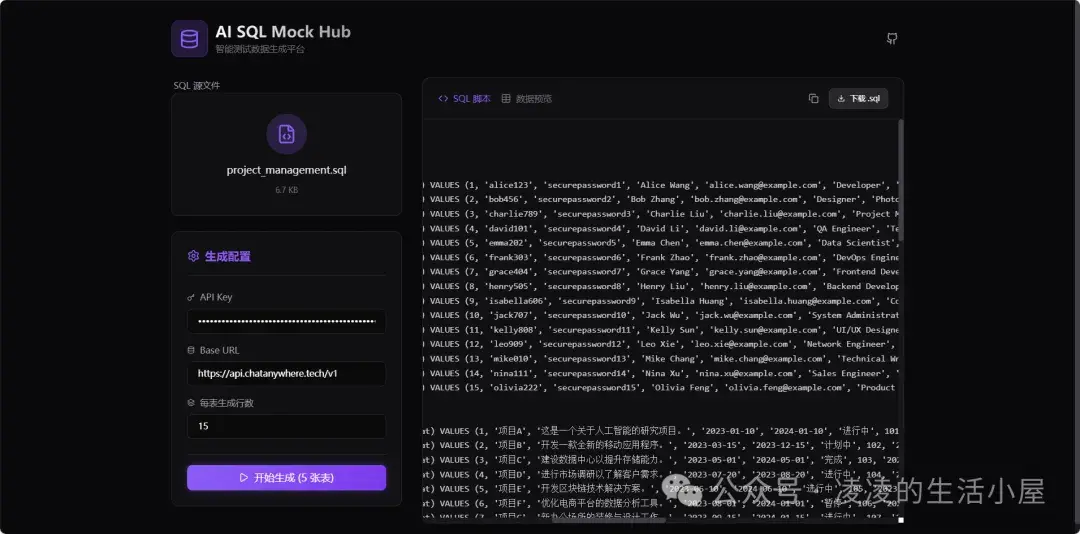The image size is (1080, 534).
Task: Switch to the 数据预览 tab
Action: click(526, 98)
